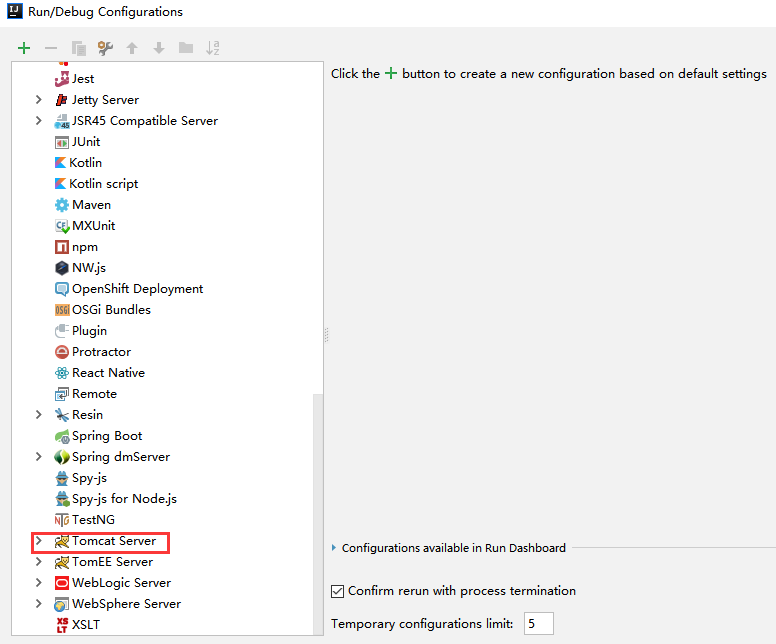The height and width of the screenshot is (644, 776).
Task: Click the npm icon
Action: 62,247
